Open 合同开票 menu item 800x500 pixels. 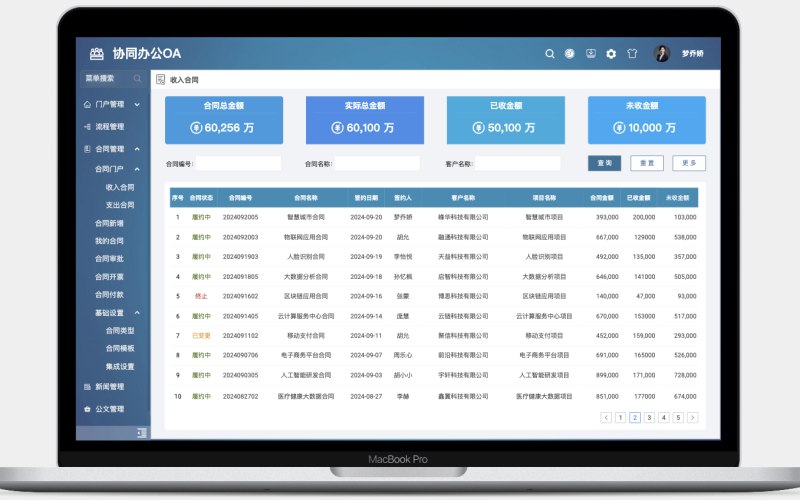109,277
